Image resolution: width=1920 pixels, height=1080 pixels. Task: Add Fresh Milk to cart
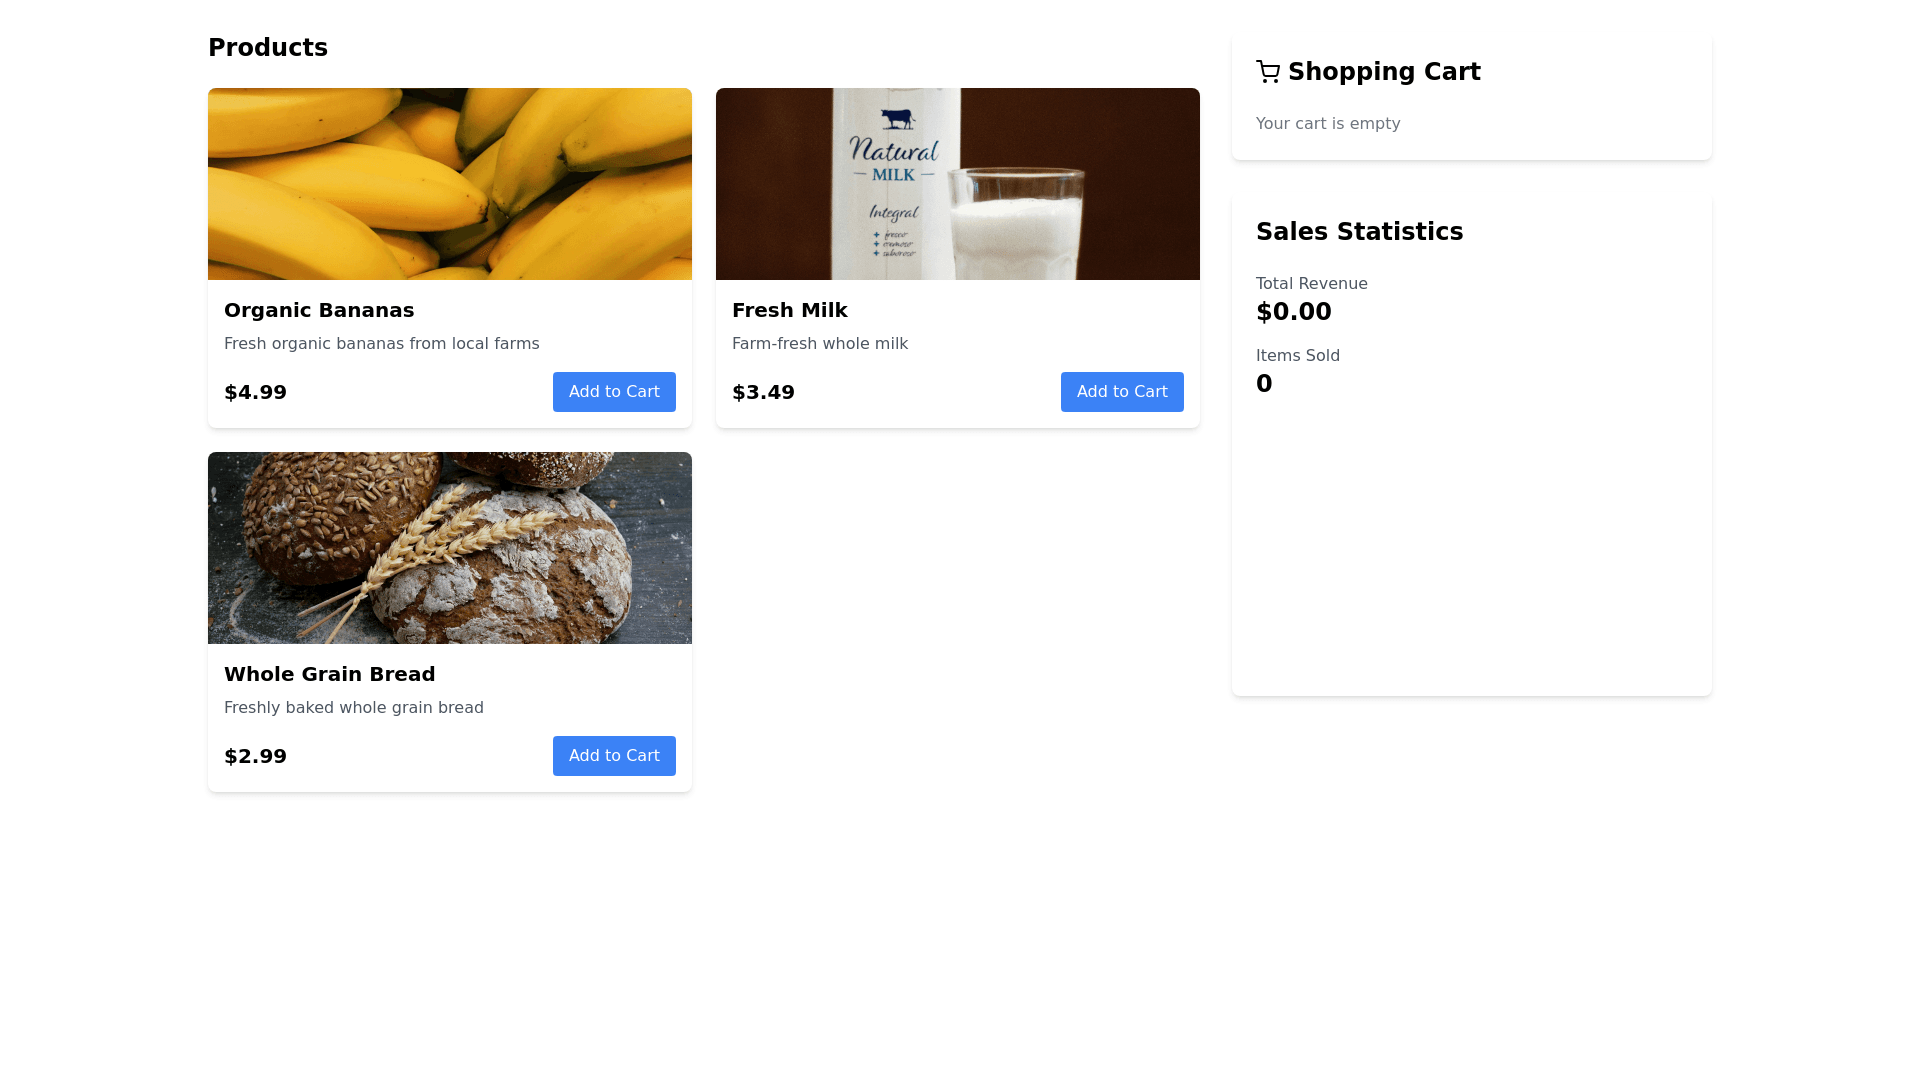click(1122, 392)
